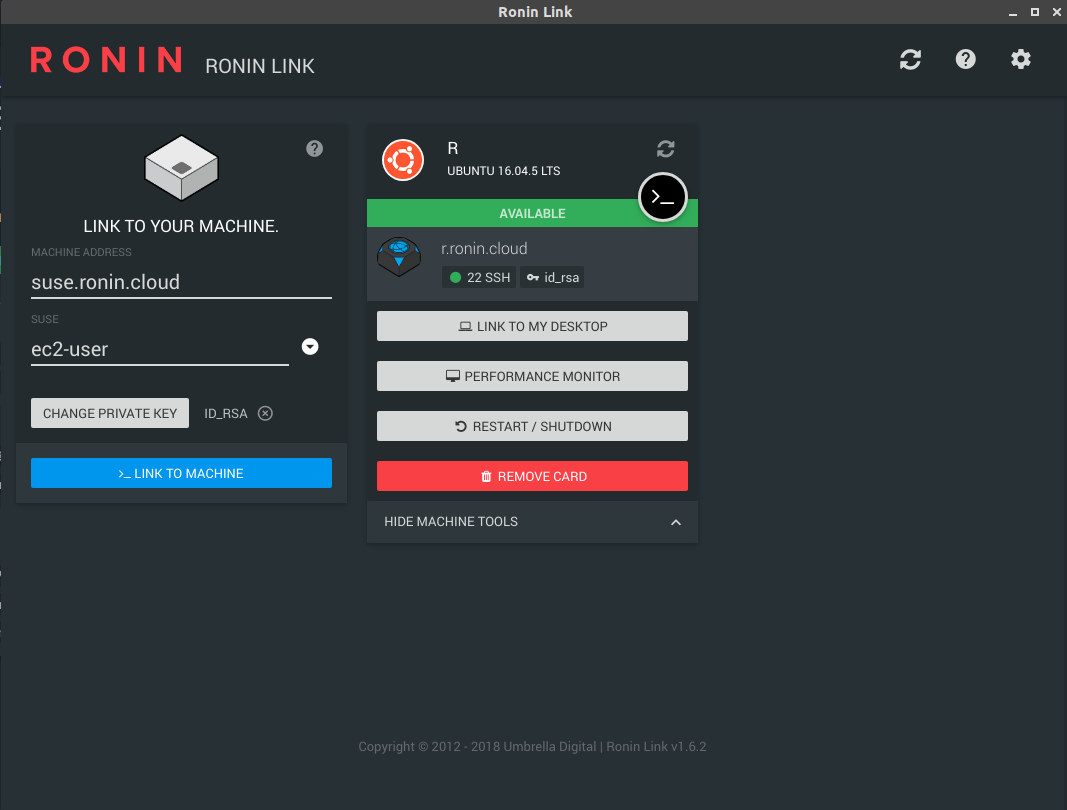Click the blue Link To Machine button
This screenshot has height=810, width=1067.
[181, 473]
